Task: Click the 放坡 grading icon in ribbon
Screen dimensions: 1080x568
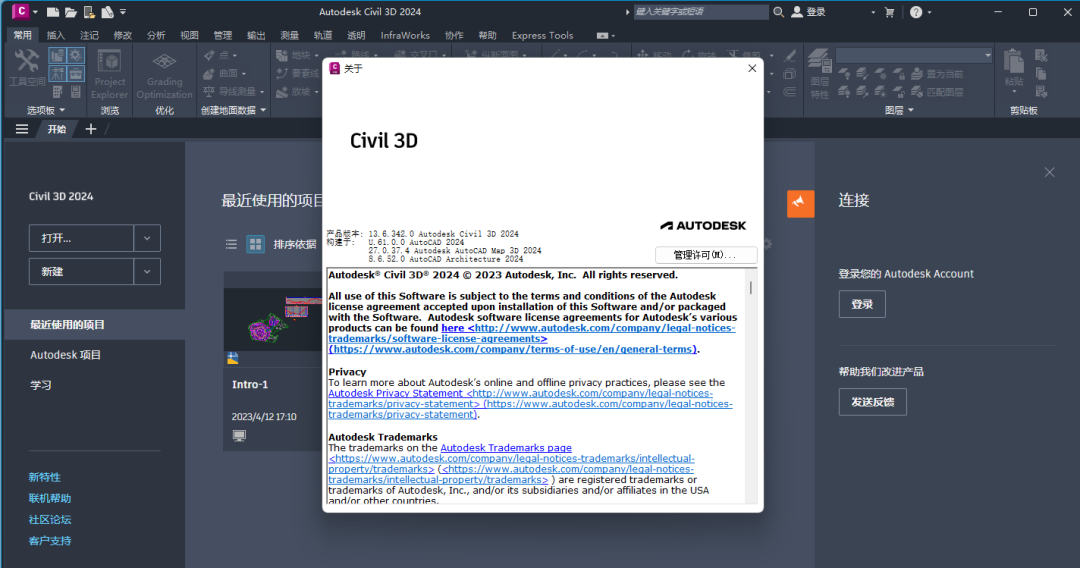Action: [x=282, y=92]
